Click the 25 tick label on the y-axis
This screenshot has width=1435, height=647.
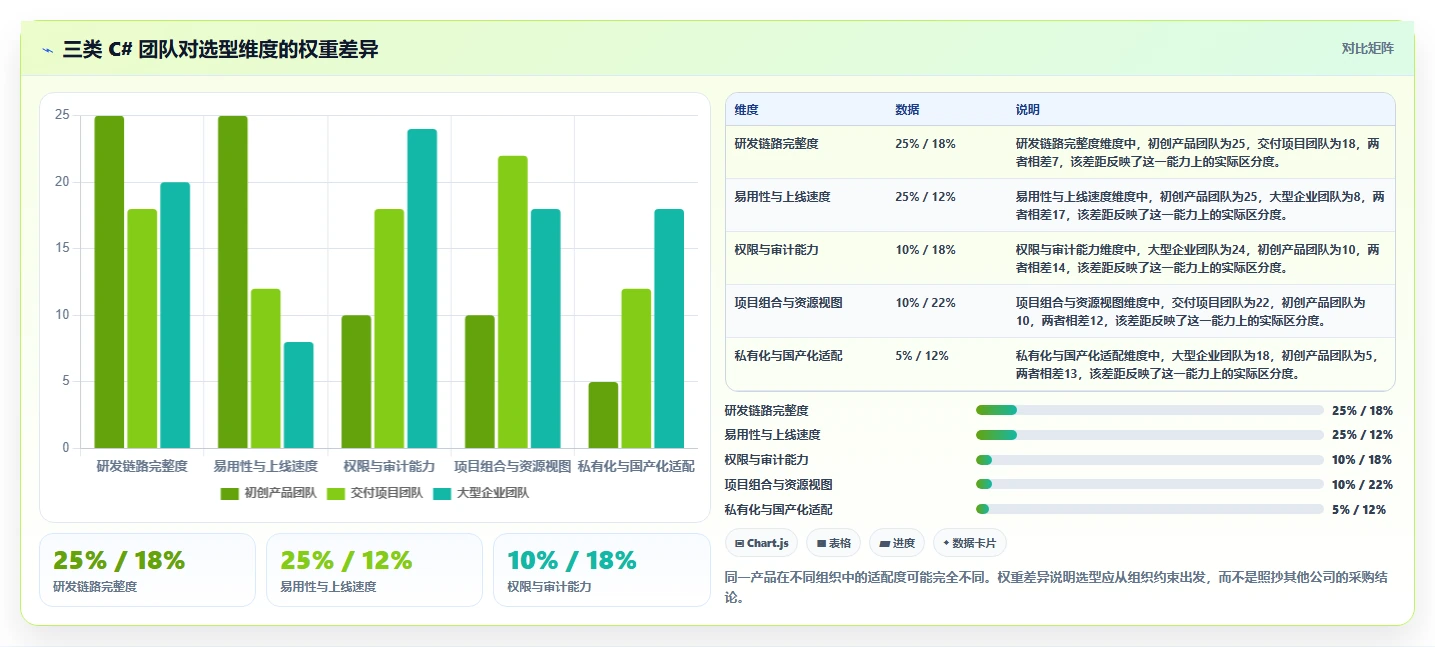click(x=62, y=115)
